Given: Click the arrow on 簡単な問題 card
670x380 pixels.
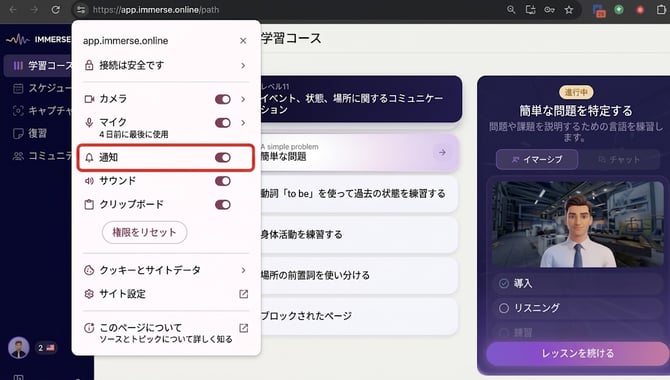Looking at the screenshot, I should coord(442,153).
